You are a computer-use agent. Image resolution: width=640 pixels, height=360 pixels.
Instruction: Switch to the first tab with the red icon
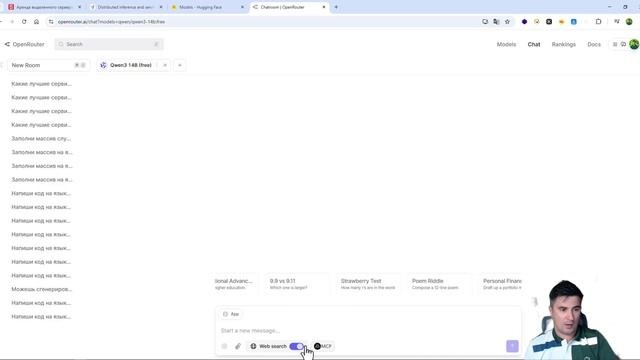[x=44, y=7]
